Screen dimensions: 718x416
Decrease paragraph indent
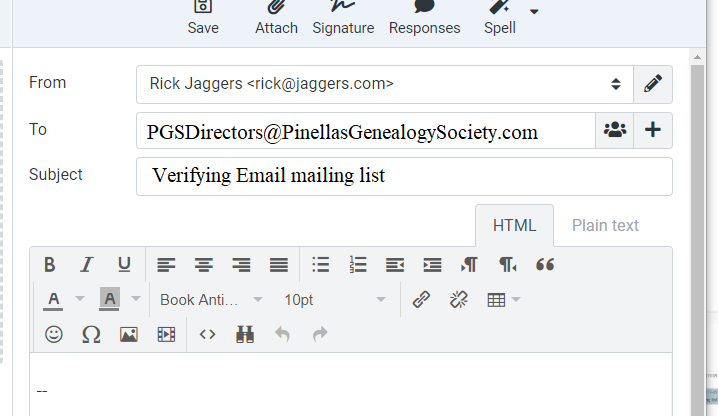(x=395, y=265)
